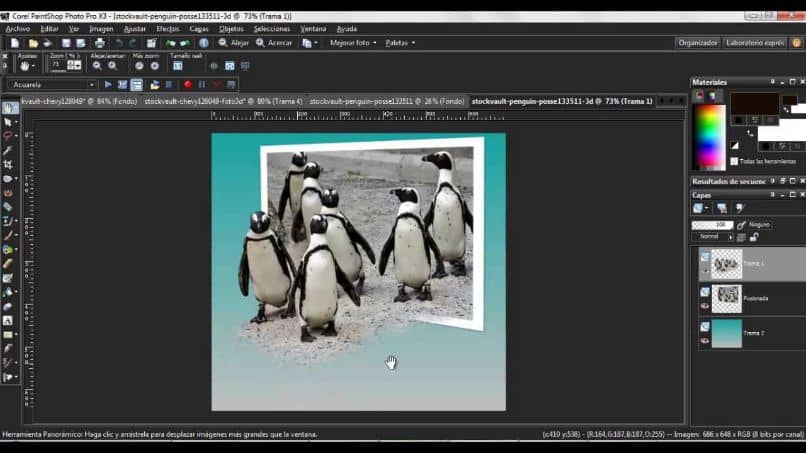Open the Ajustes hand preset dropdown arrow
The height and width of the screenshot is (453, 806).
(33, 66)
